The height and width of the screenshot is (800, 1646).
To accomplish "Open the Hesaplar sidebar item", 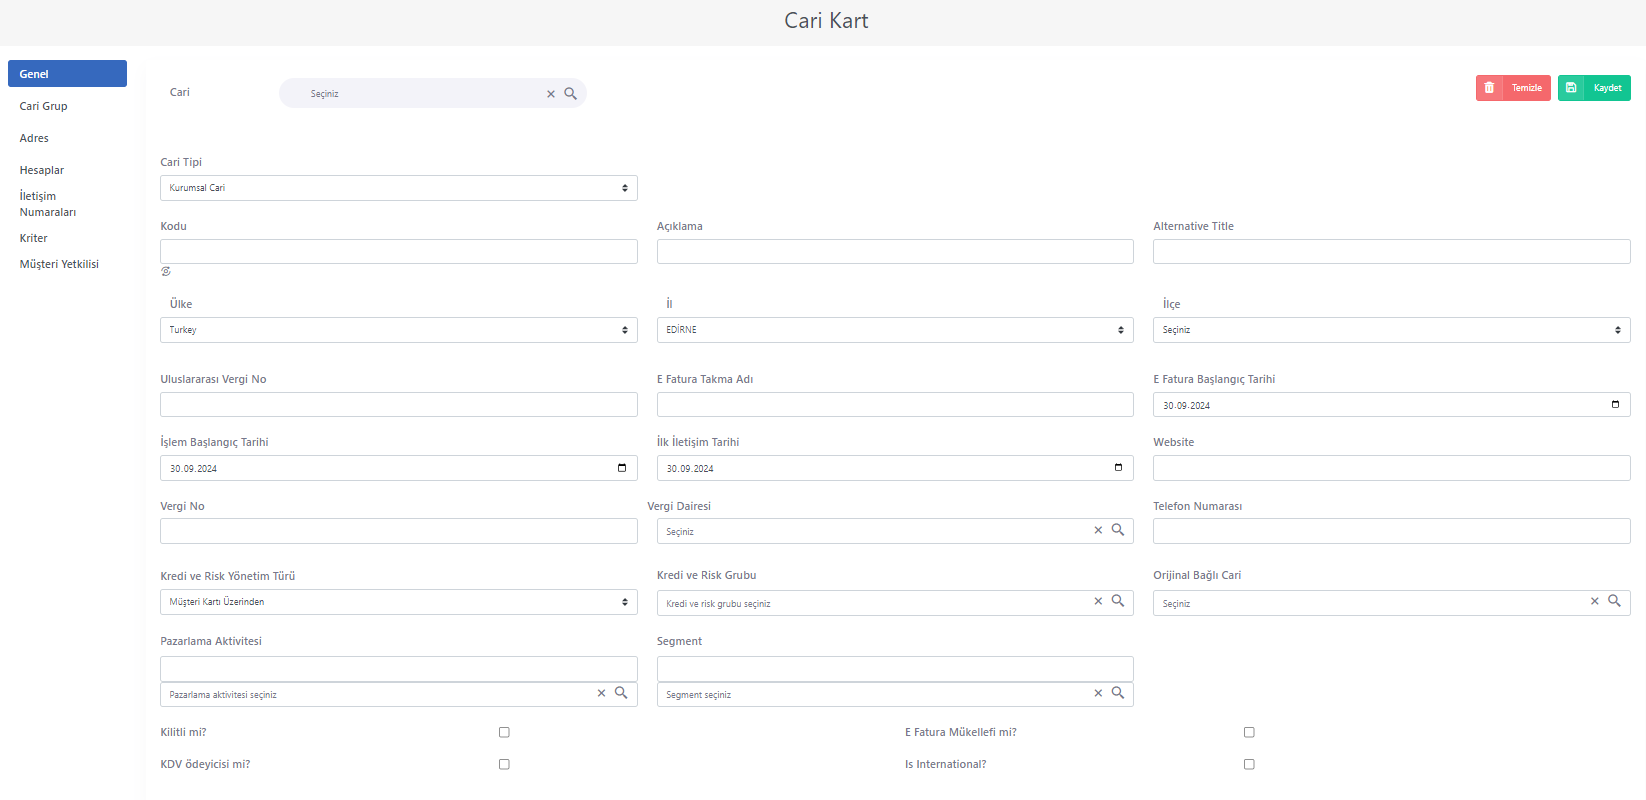I will (x=42, y=170).
